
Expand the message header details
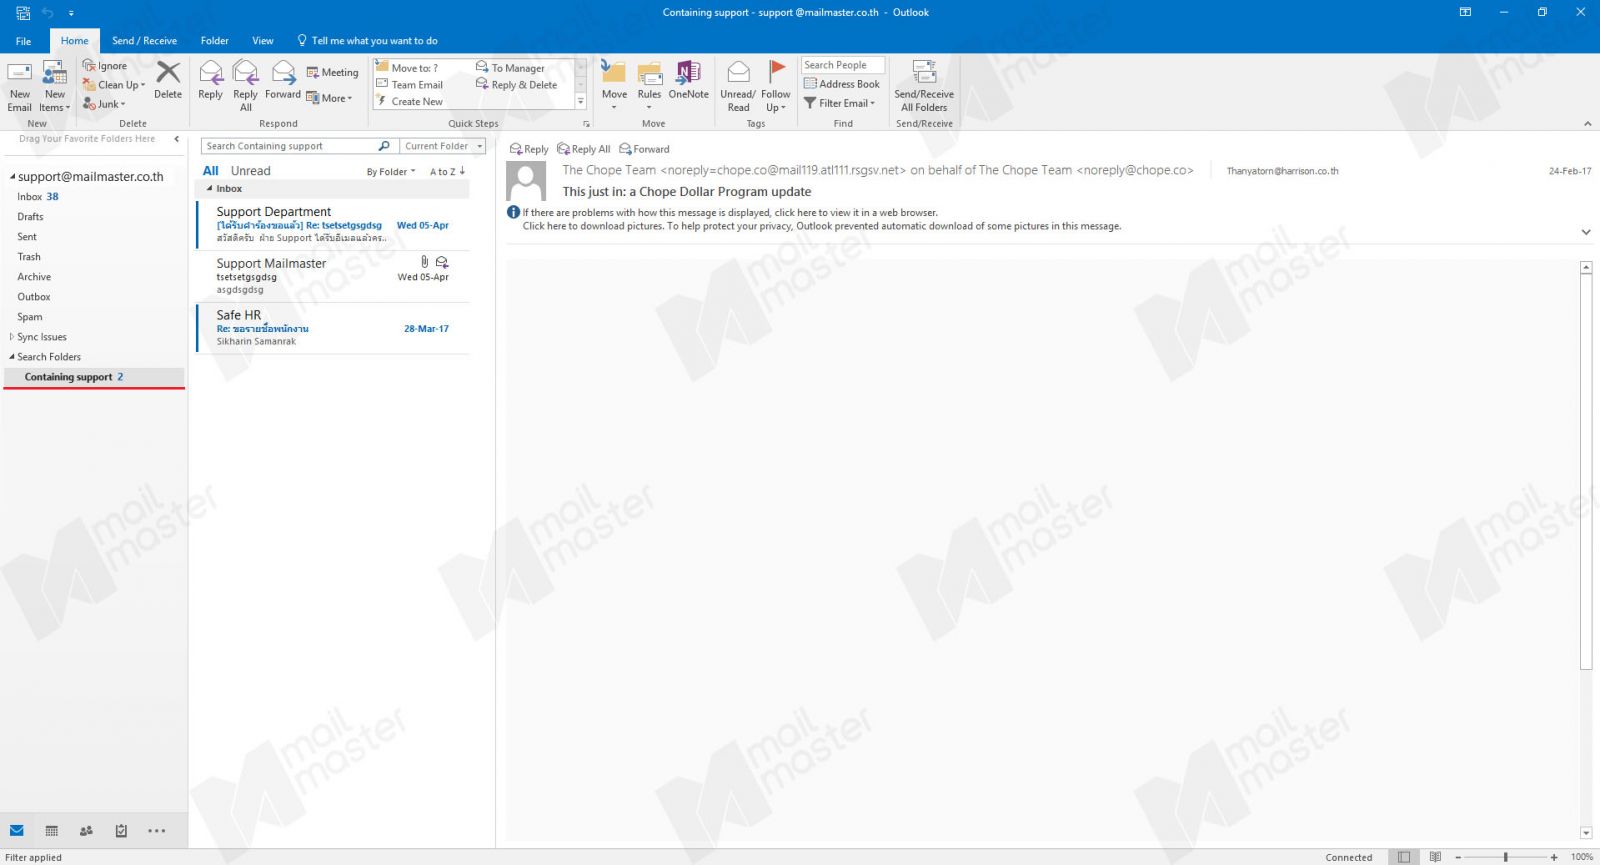tap(1586, 232)
